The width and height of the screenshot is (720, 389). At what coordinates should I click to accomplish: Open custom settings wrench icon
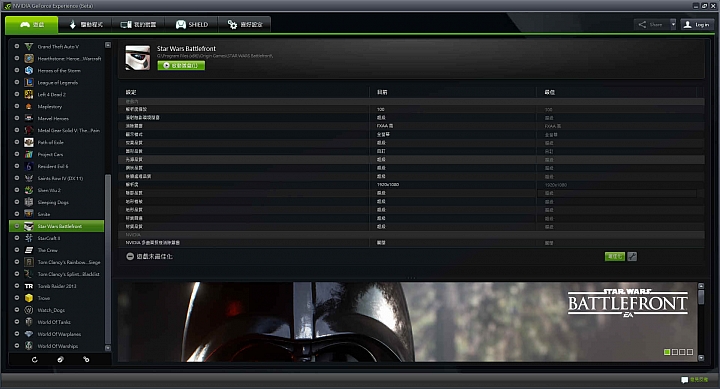coord(632,256)
